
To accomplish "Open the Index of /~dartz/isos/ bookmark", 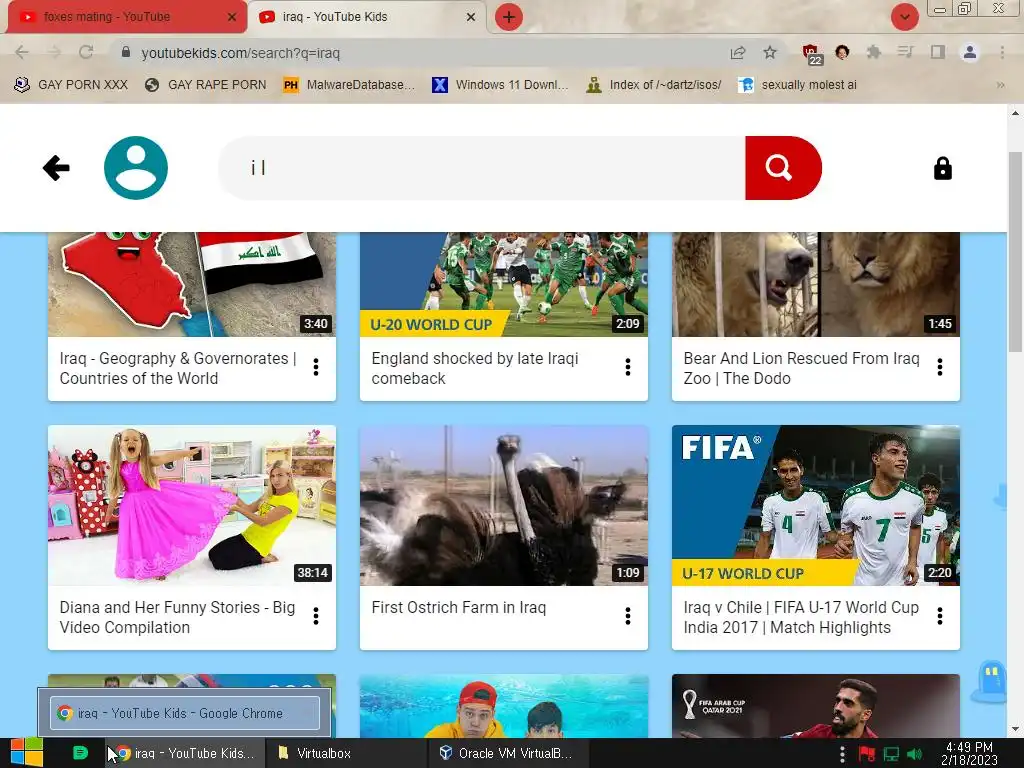I will click(654, 85).
